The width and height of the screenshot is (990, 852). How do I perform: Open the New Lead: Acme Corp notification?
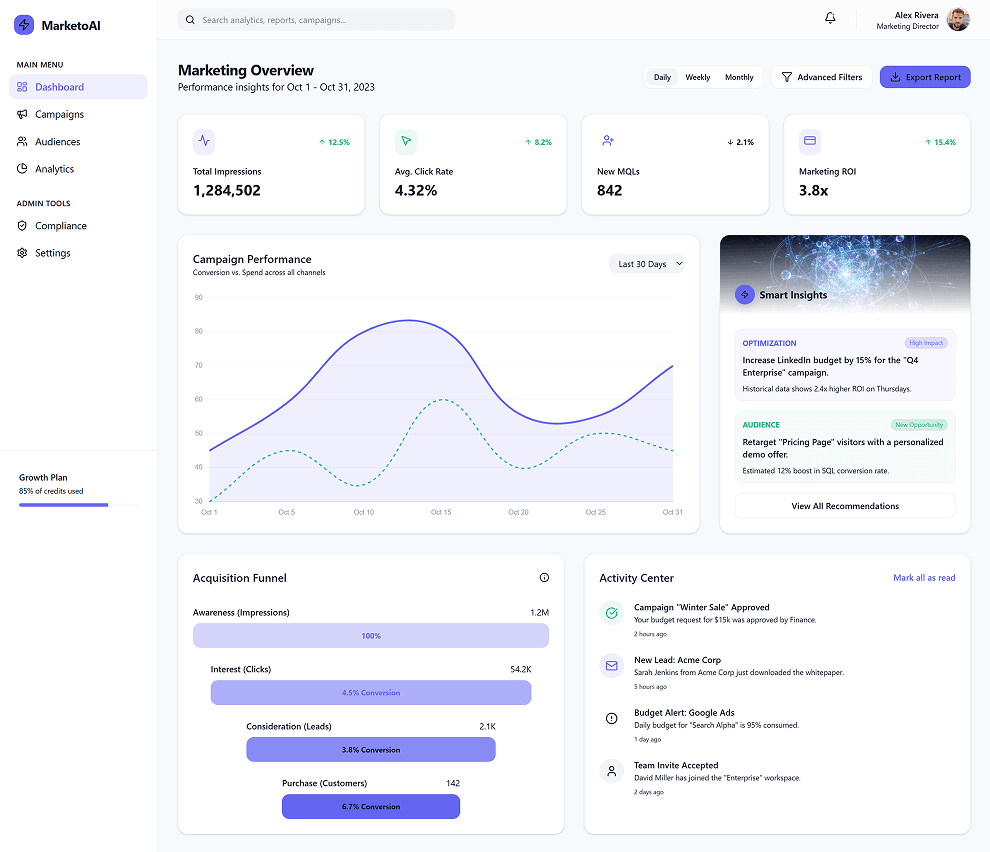point(777,672)
